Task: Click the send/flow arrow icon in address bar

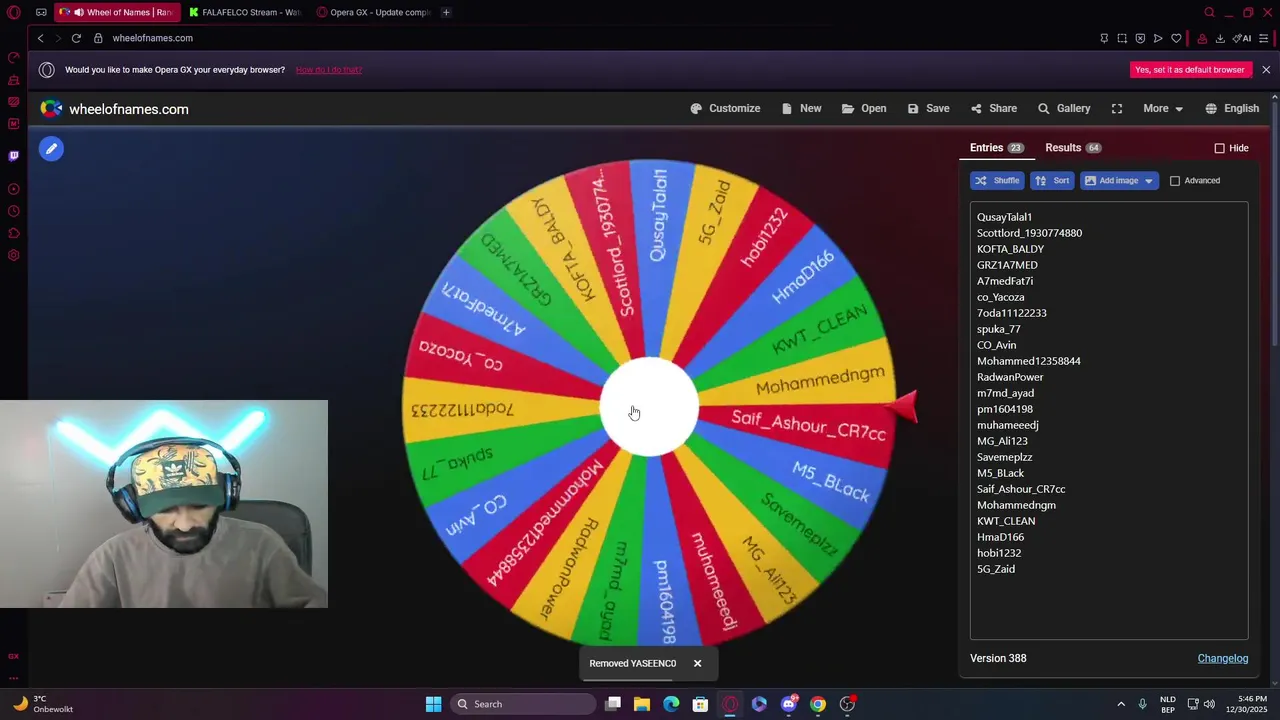Action: coord(1158,38)
